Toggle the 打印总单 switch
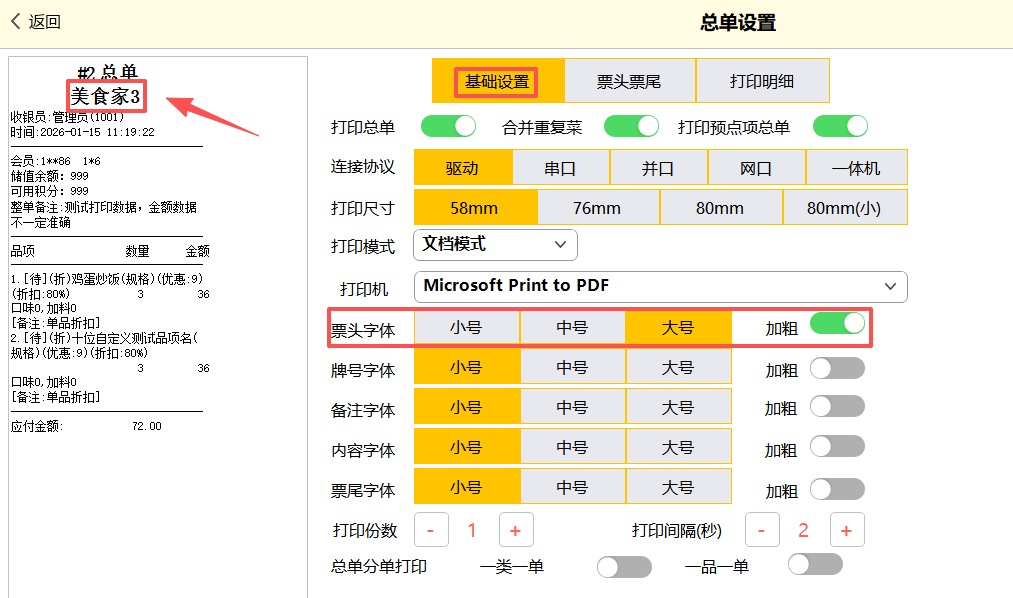The height and width of the screenshot is (598, 1013). click(x=447, y=127)
